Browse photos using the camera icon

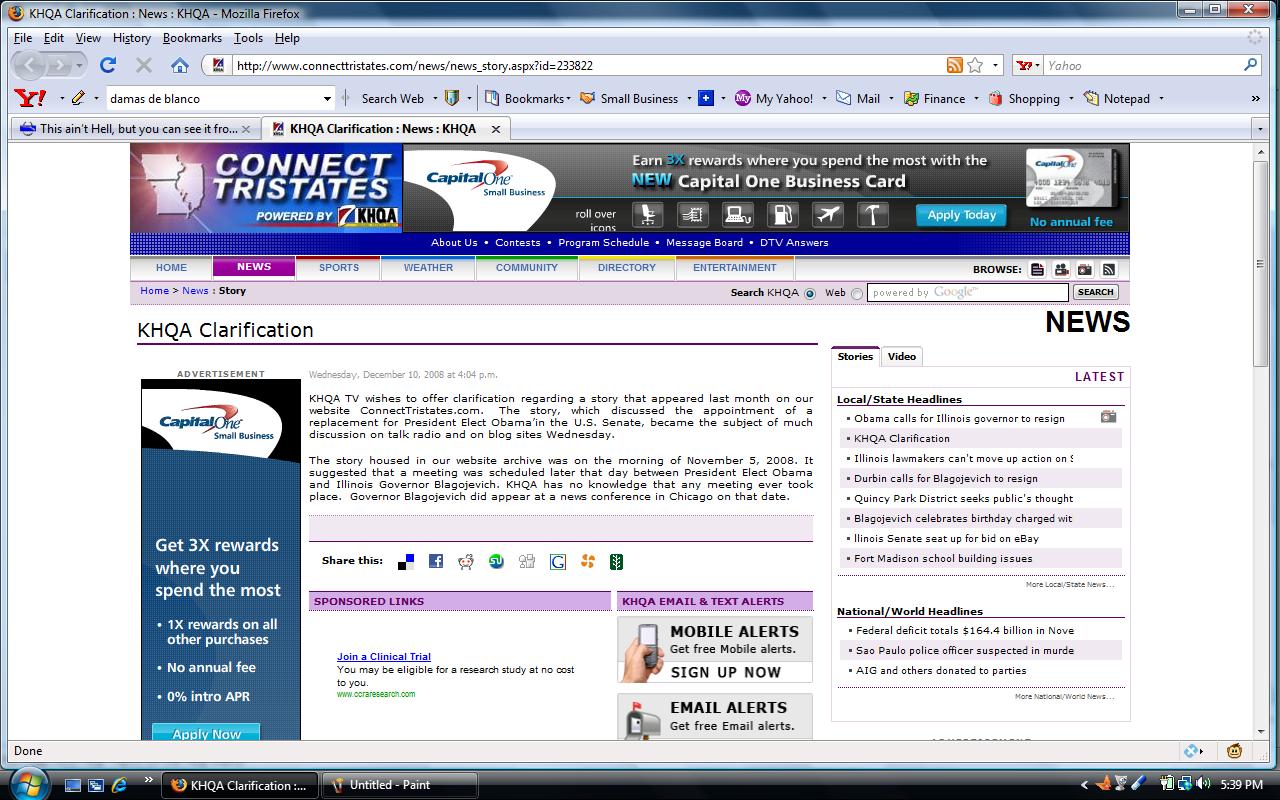click(1085, 269)
